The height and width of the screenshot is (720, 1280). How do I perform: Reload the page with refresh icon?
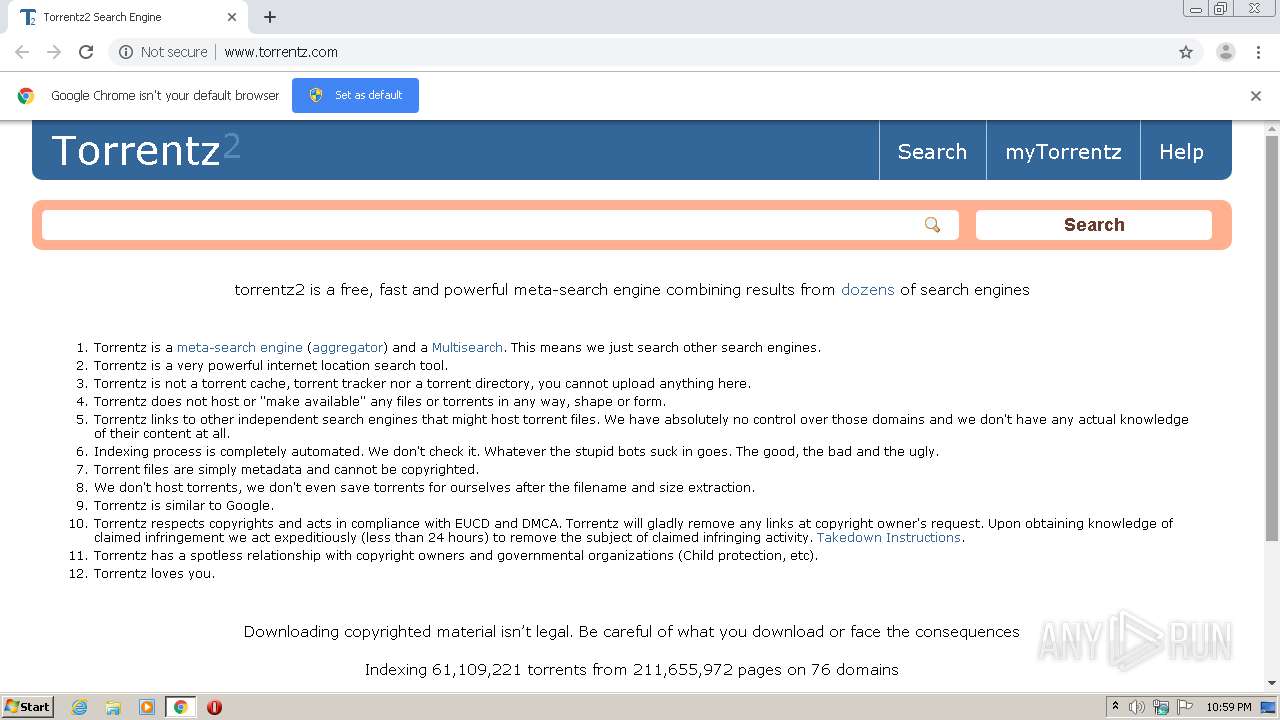tap(86, 52)
